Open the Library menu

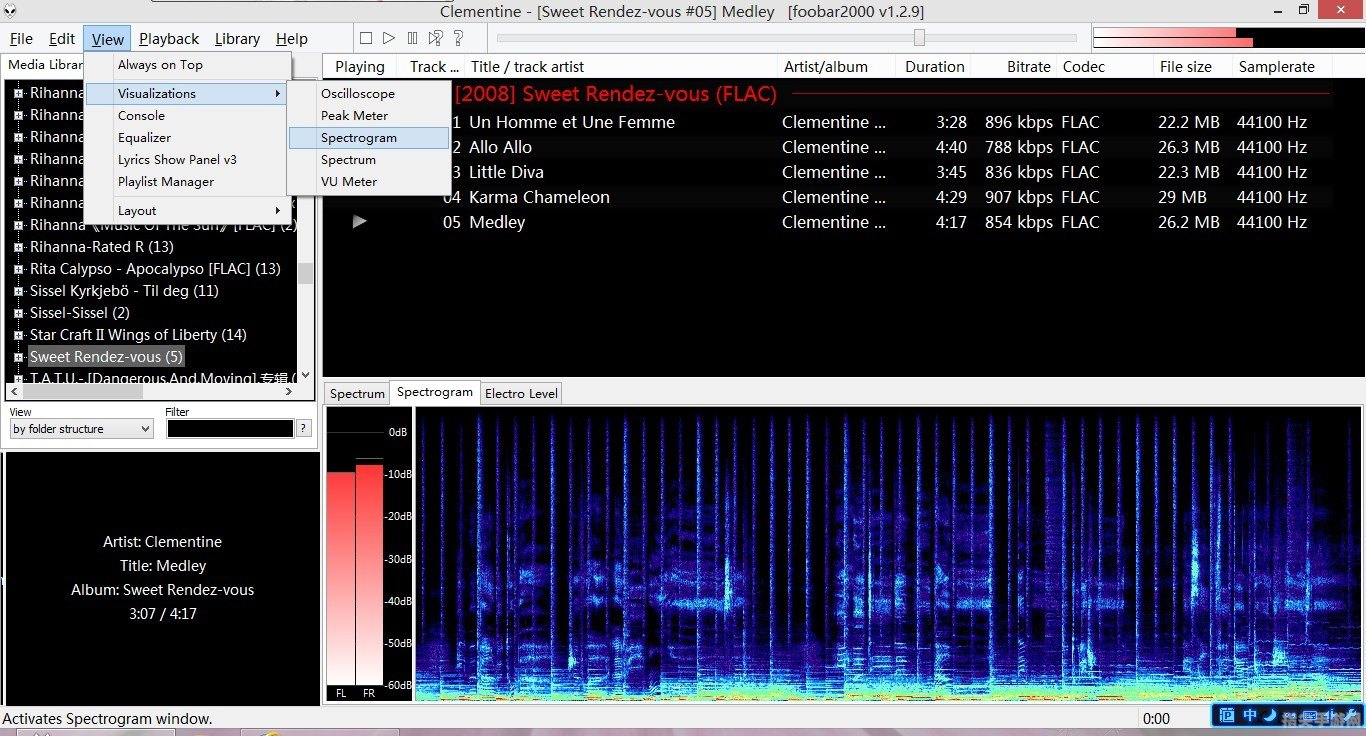coord(237,39)
